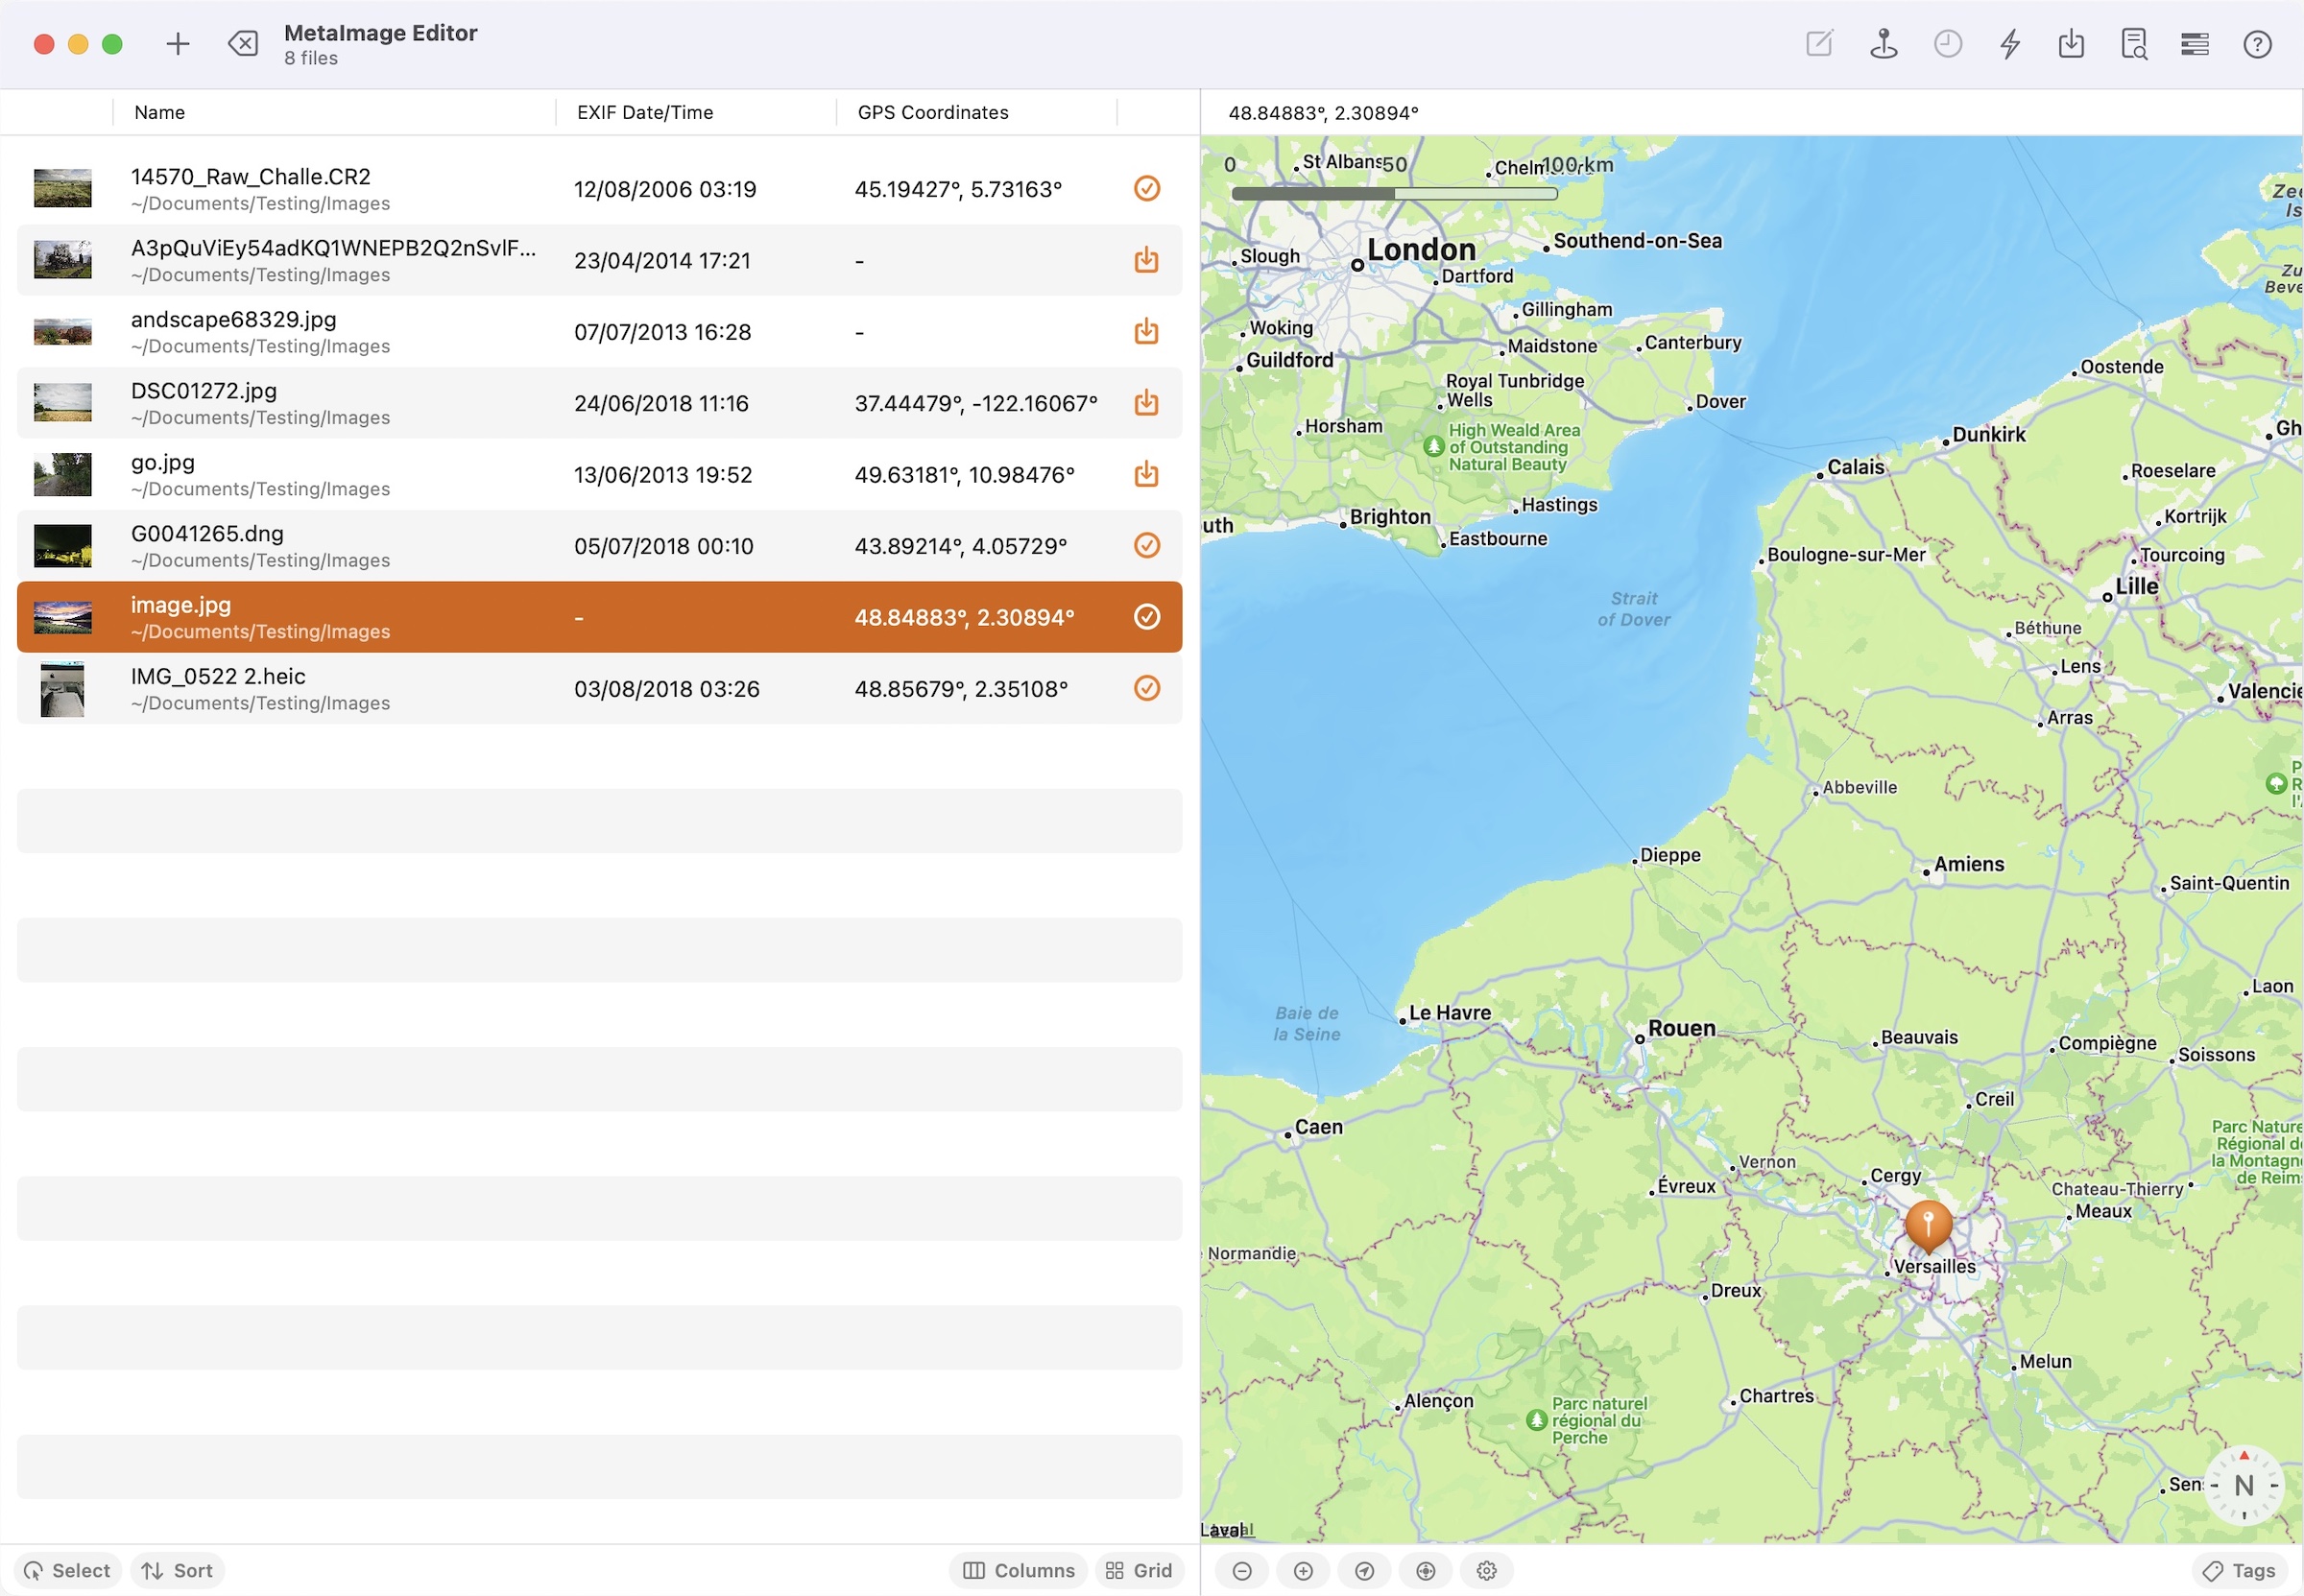Screen dimensions: 2304x1596
Task: Open the Sort options menu
Action: [177, 1570]
